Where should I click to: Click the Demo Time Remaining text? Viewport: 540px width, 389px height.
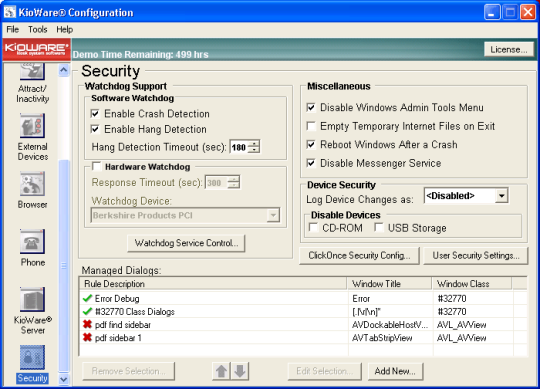point(141,54)
